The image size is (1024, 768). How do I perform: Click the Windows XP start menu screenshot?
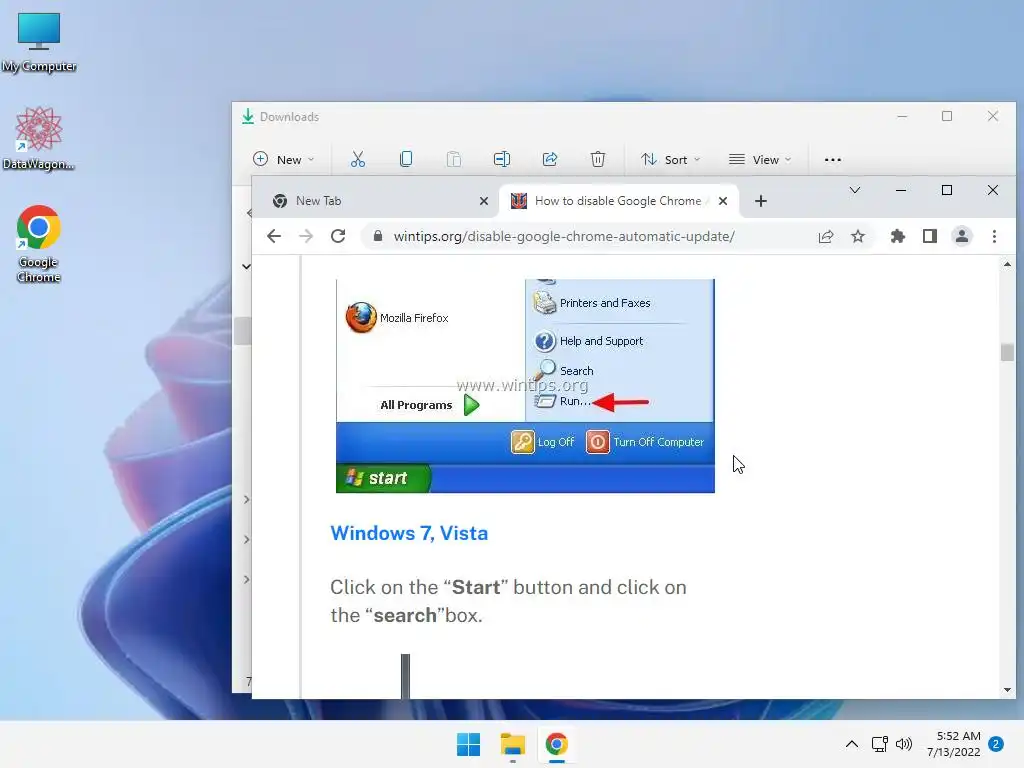click(525, 386)
